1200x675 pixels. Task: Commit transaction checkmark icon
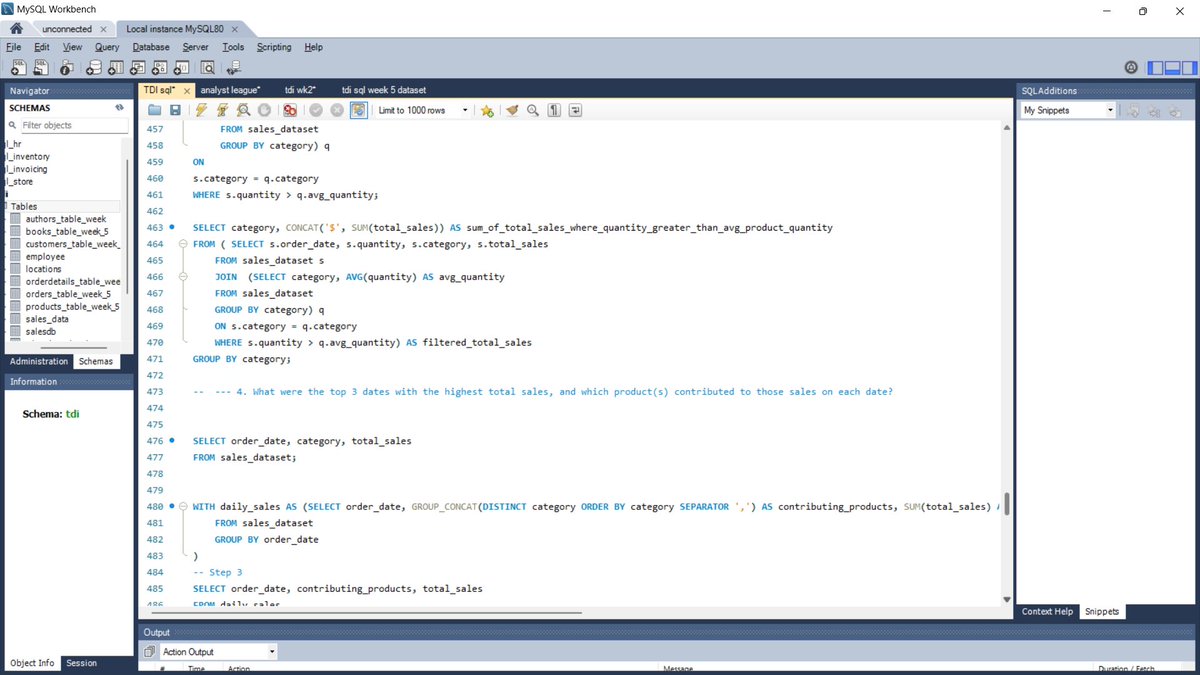pos(316,110)
